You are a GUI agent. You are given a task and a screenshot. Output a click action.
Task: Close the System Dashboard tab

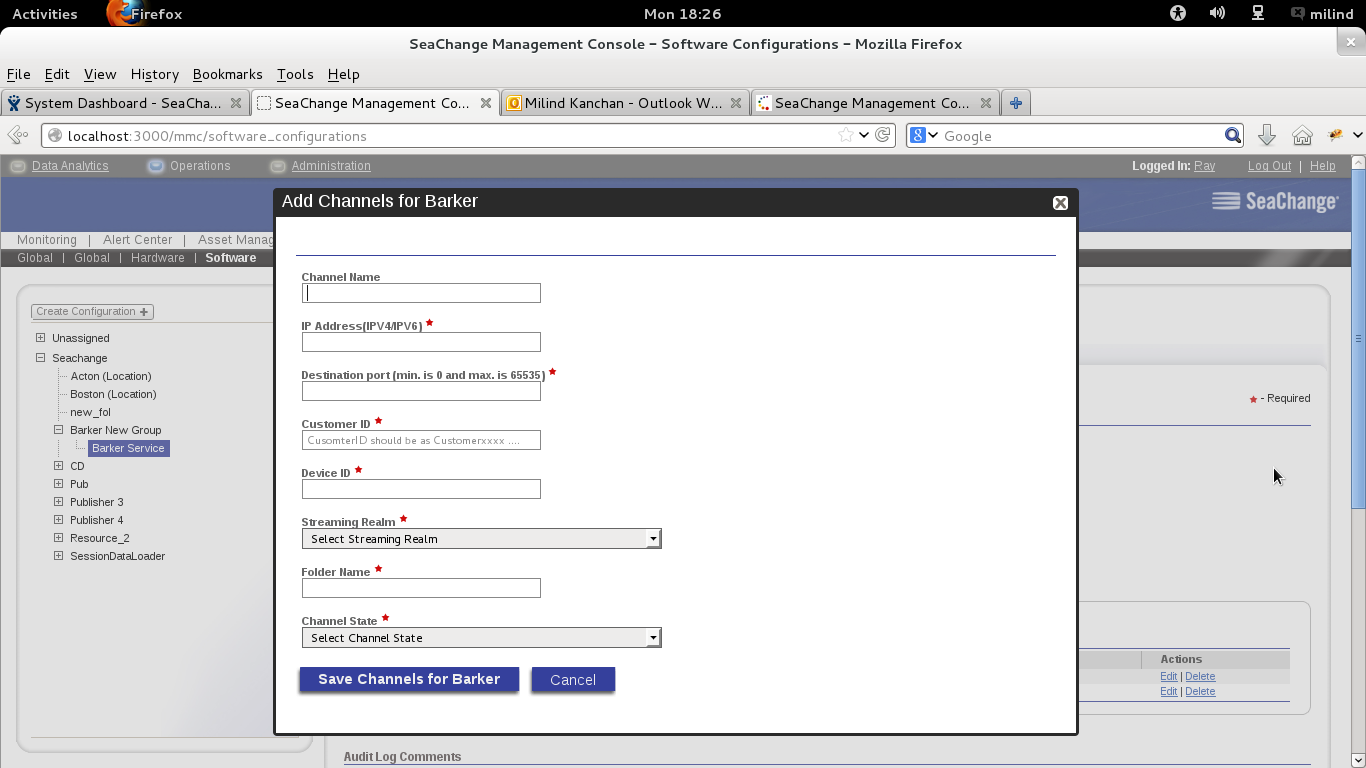[236, 103]
